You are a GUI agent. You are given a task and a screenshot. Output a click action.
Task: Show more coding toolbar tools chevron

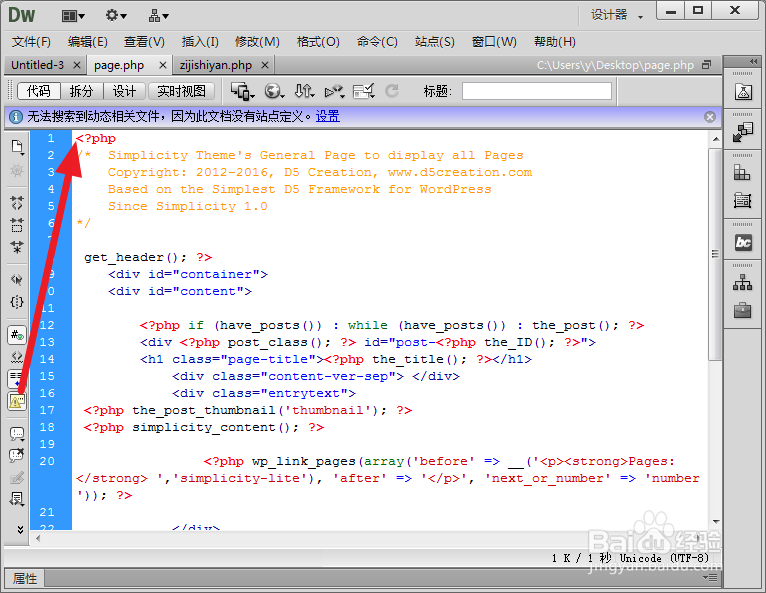click(20, 529)
